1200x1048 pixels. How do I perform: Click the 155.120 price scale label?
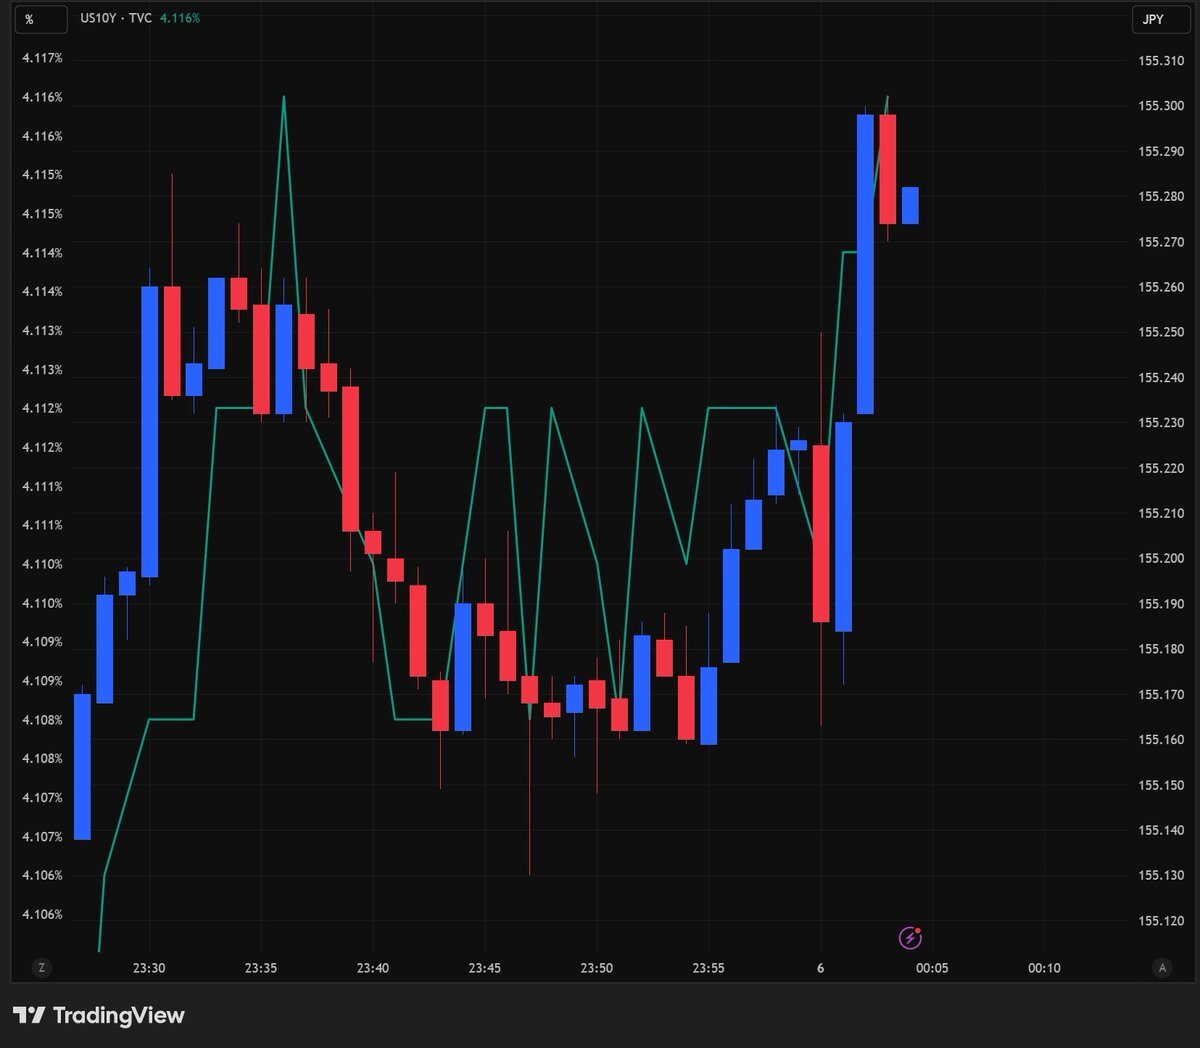click(x=1161, y=921)
